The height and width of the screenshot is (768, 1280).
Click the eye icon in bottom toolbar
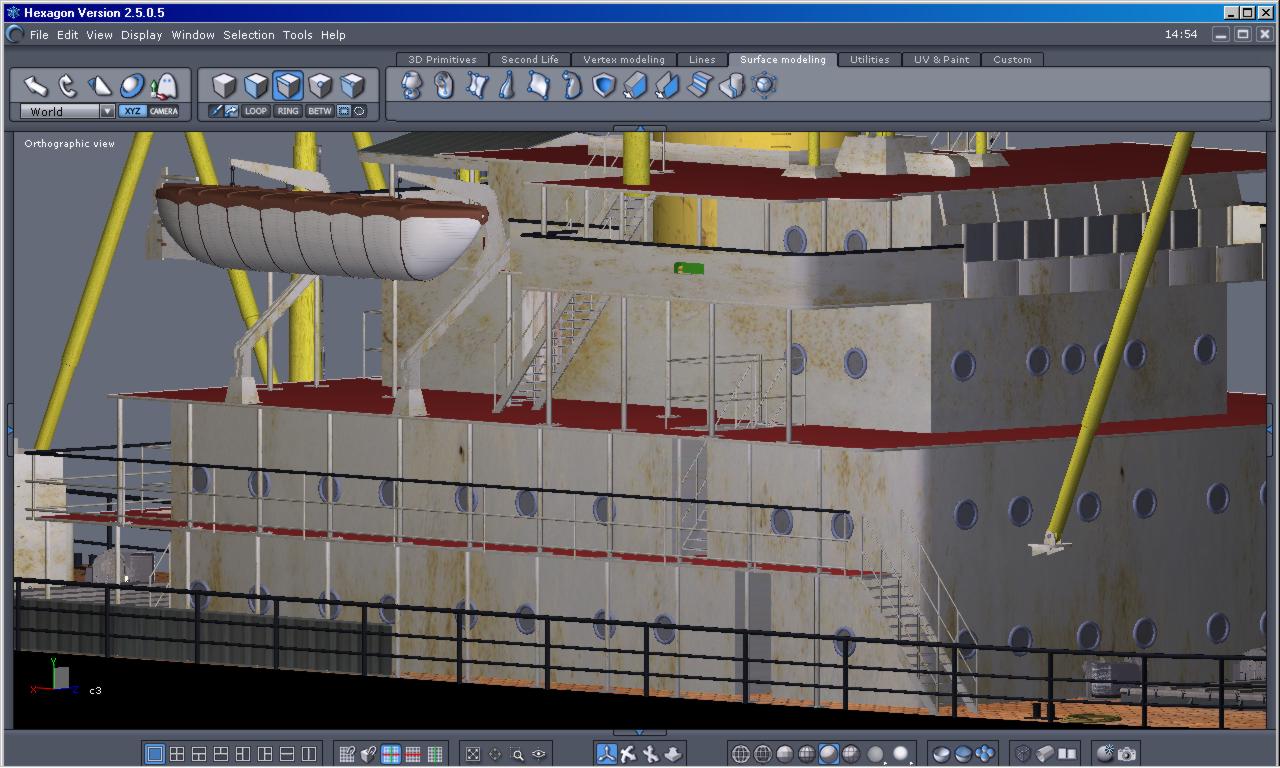pyautogui.click(x=539, y=754)
